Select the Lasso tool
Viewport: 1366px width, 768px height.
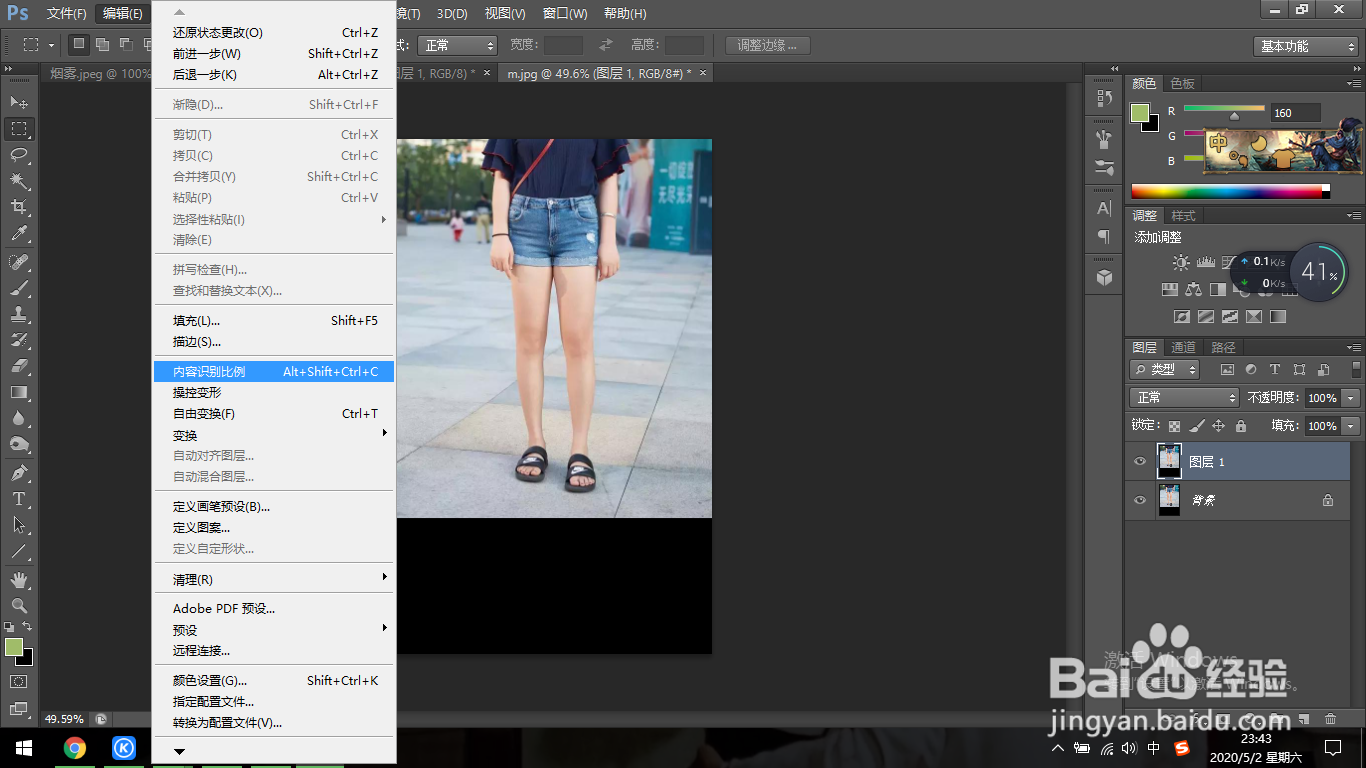19,155
